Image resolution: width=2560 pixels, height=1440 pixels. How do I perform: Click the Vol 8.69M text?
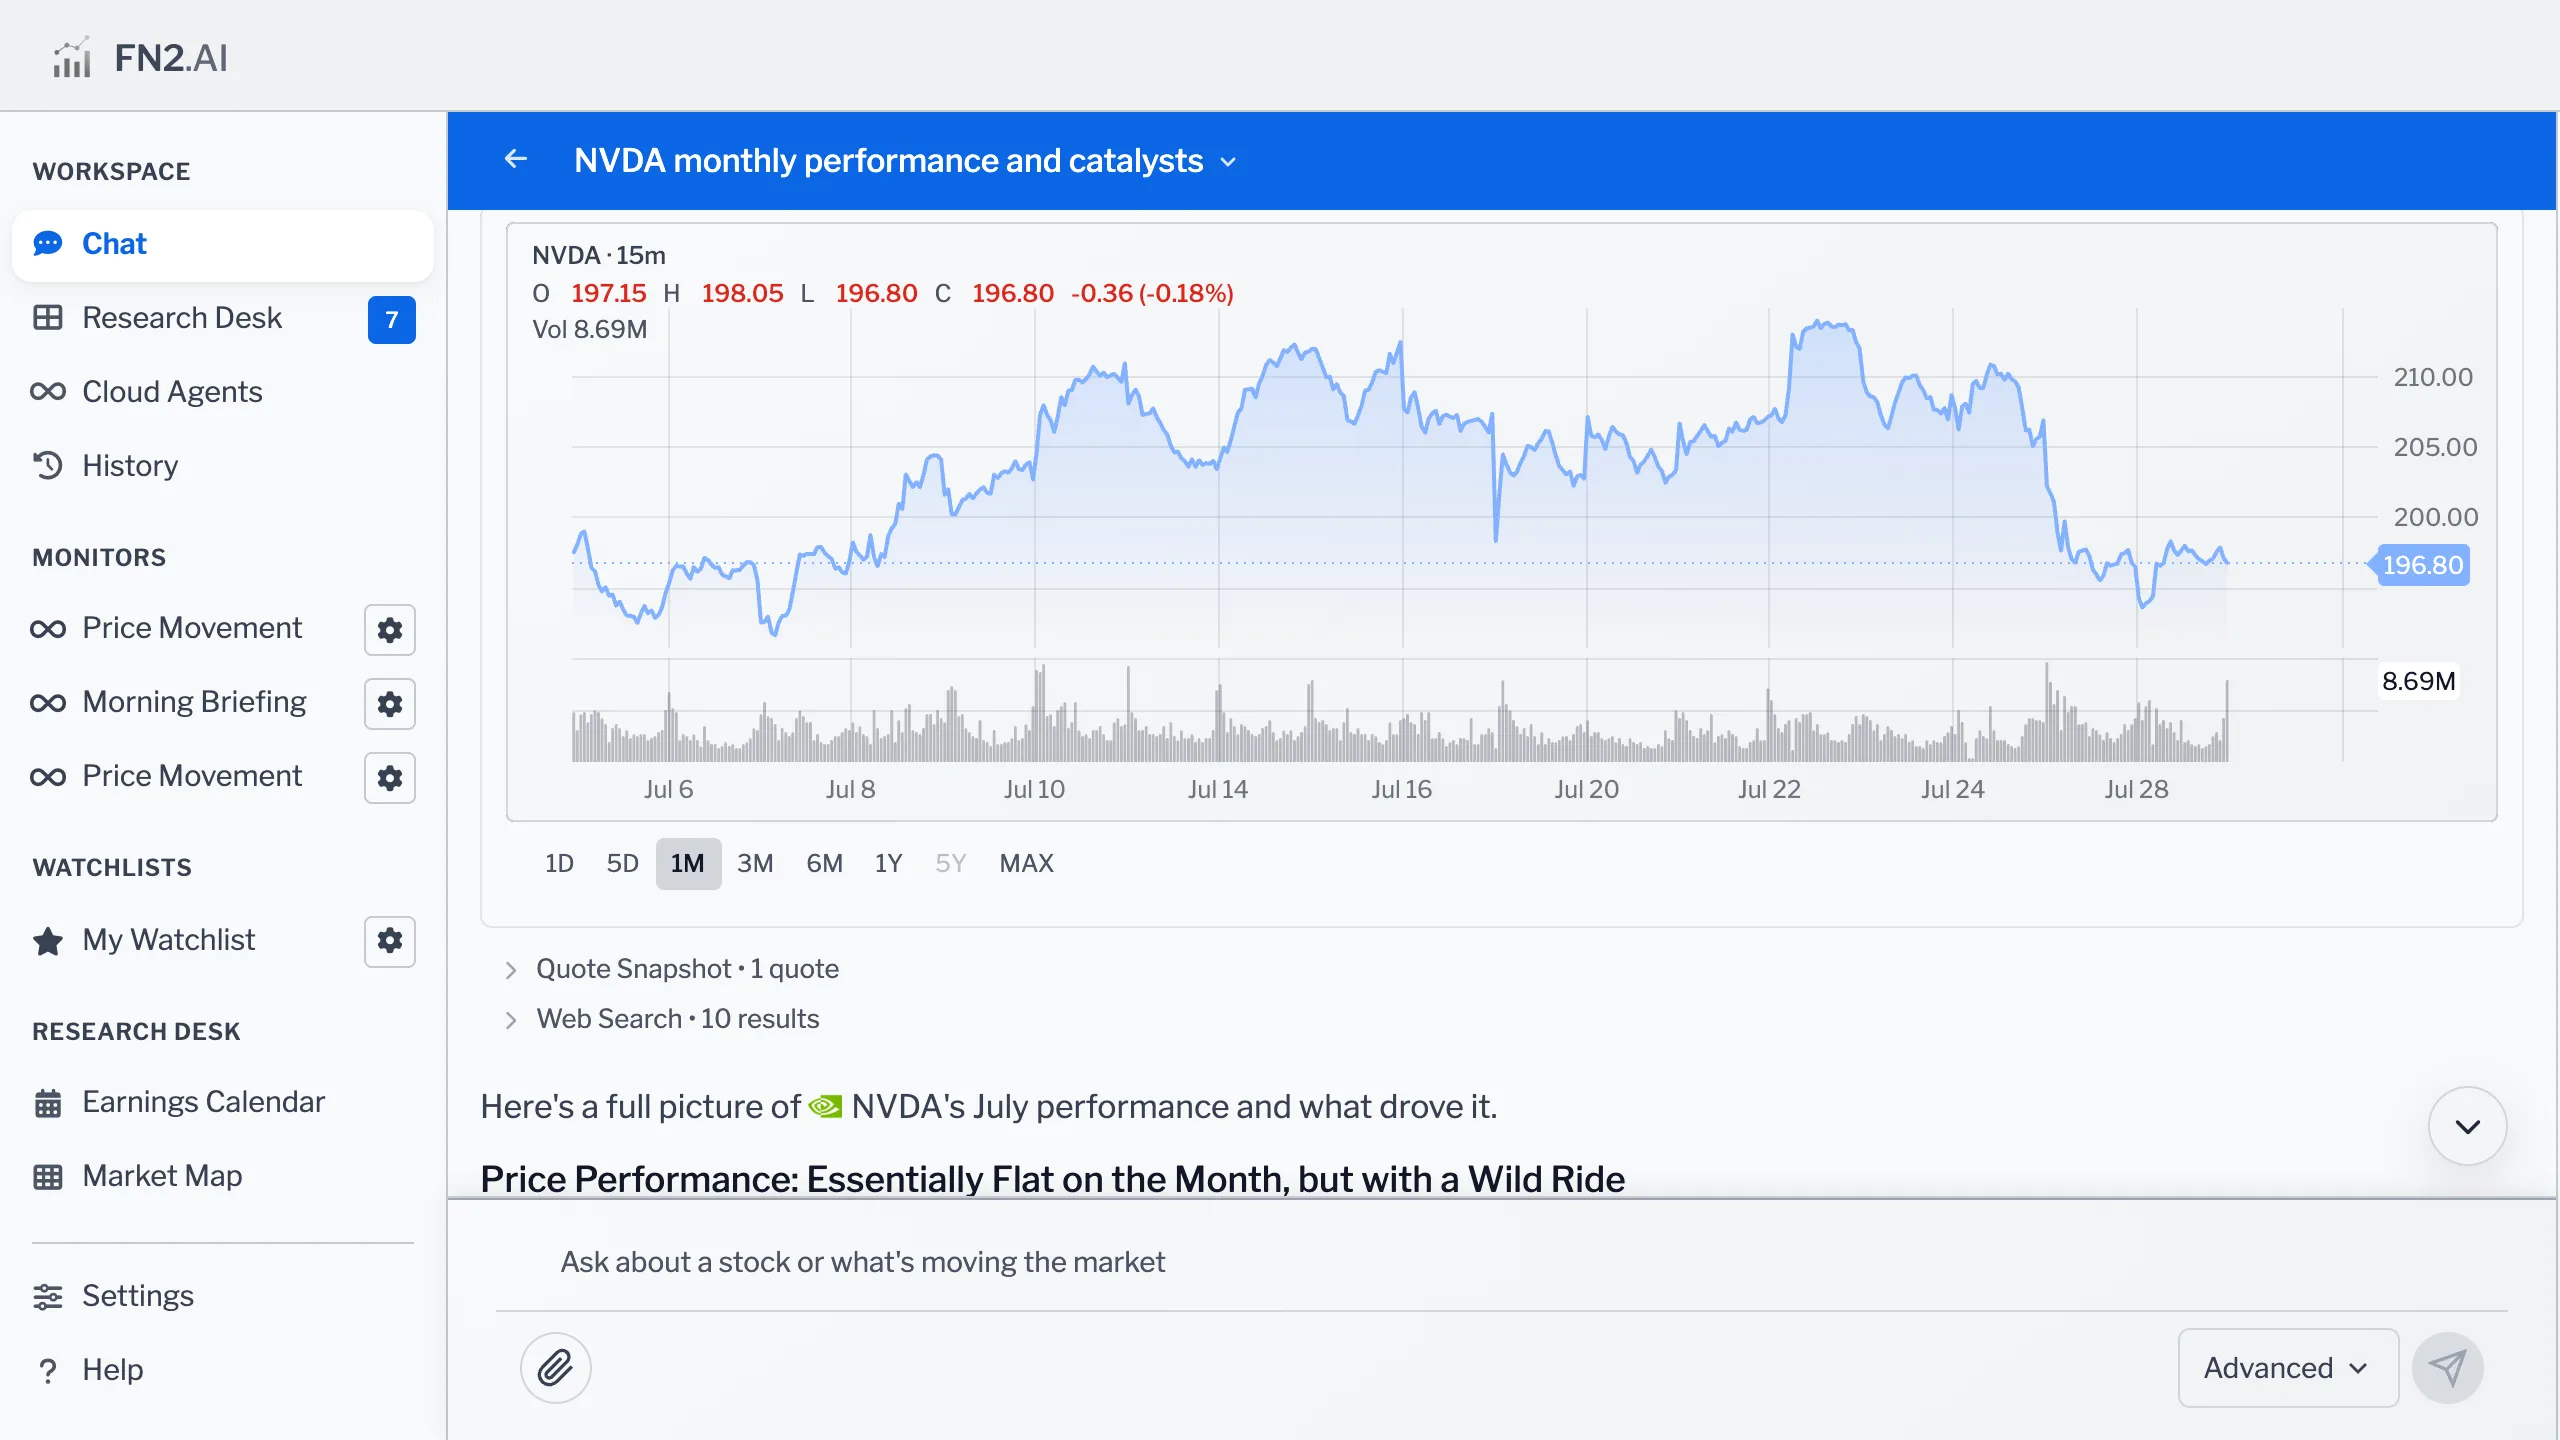[x=589, y=330]
